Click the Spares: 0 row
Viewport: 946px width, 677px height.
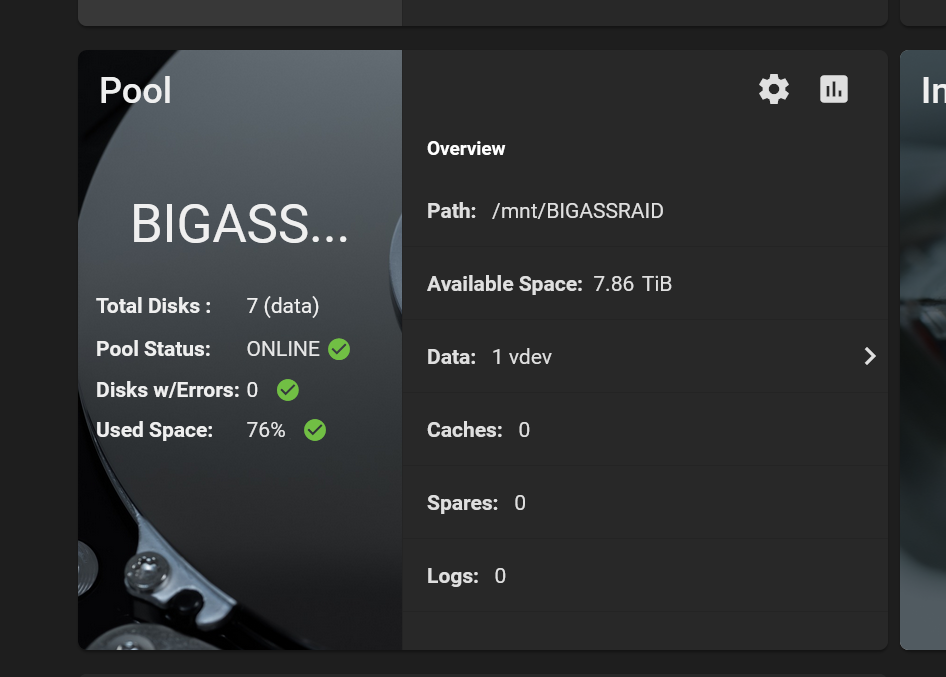645,503
